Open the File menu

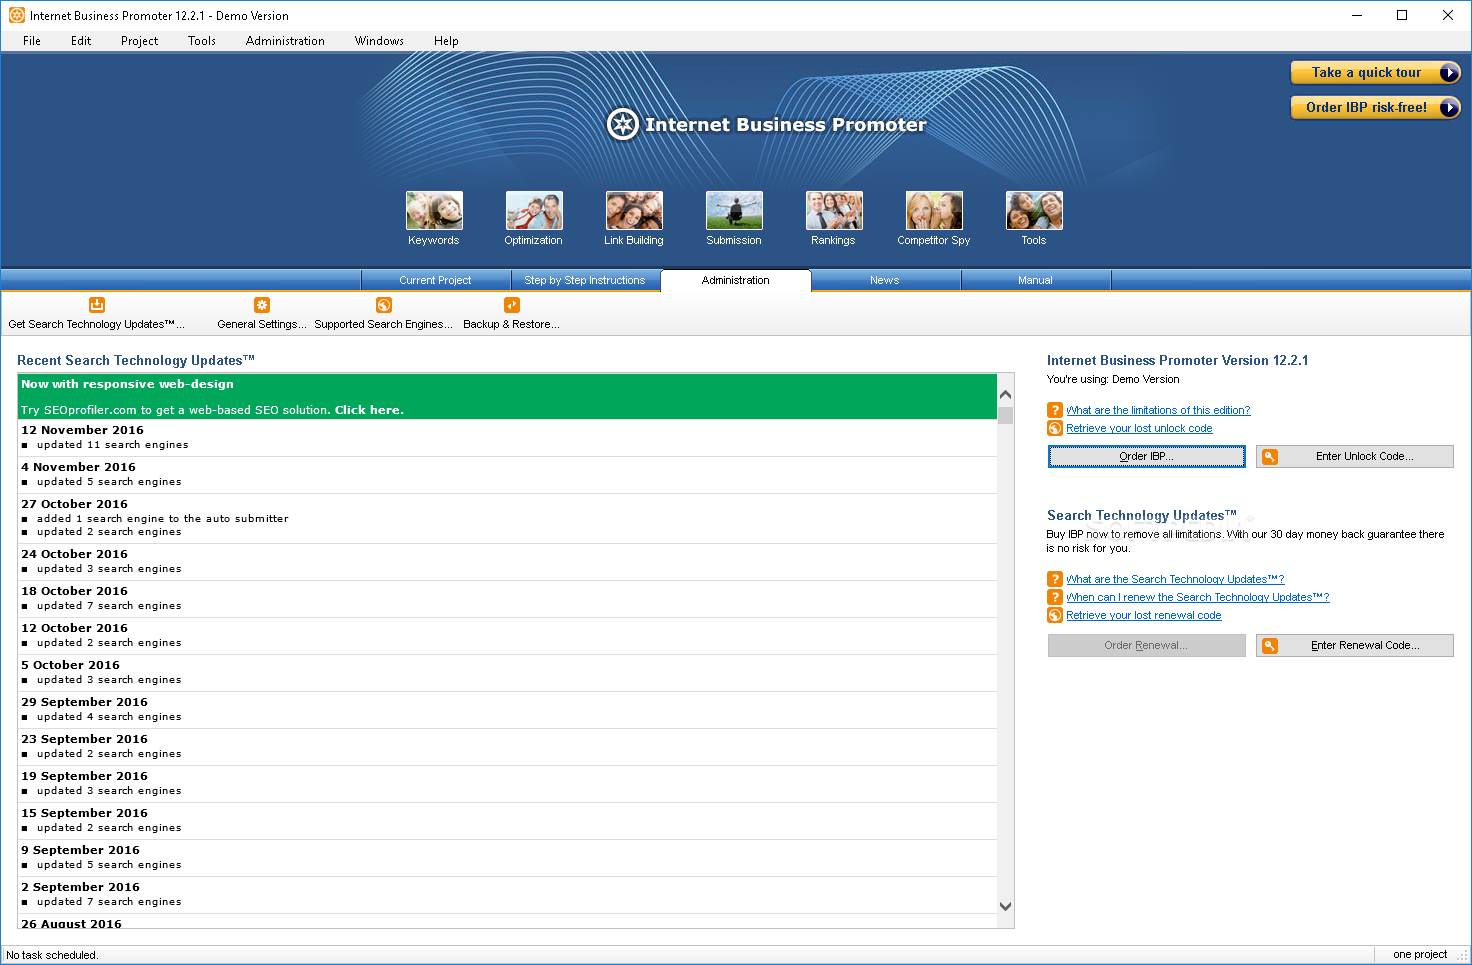[32, 41]
